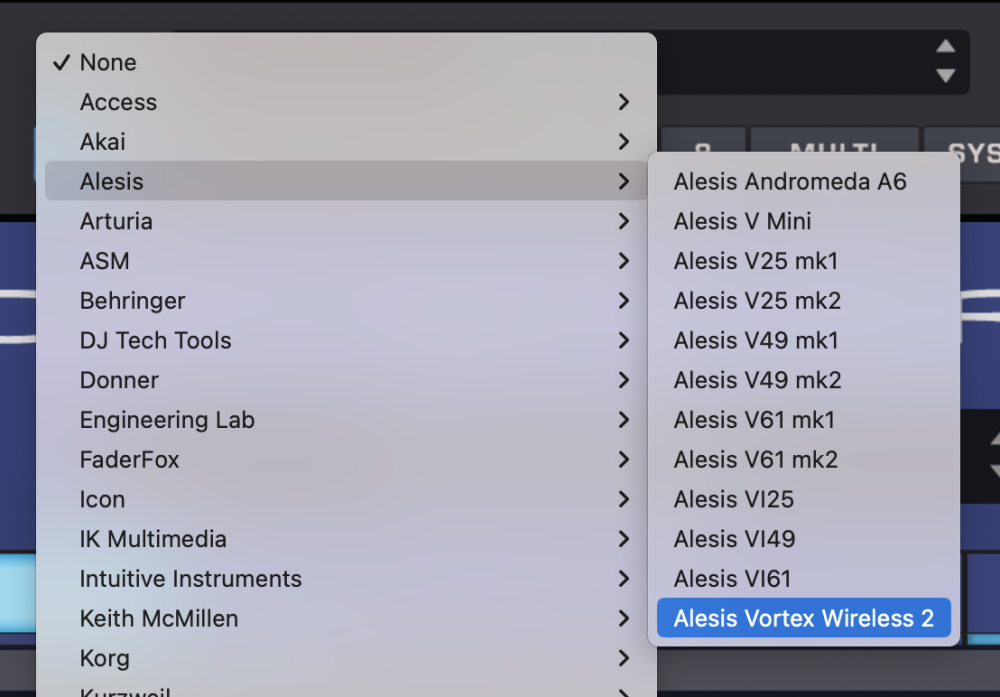Select Alesis V Mini controller
Screen dimensions: 1000x697
pos(742,221)
